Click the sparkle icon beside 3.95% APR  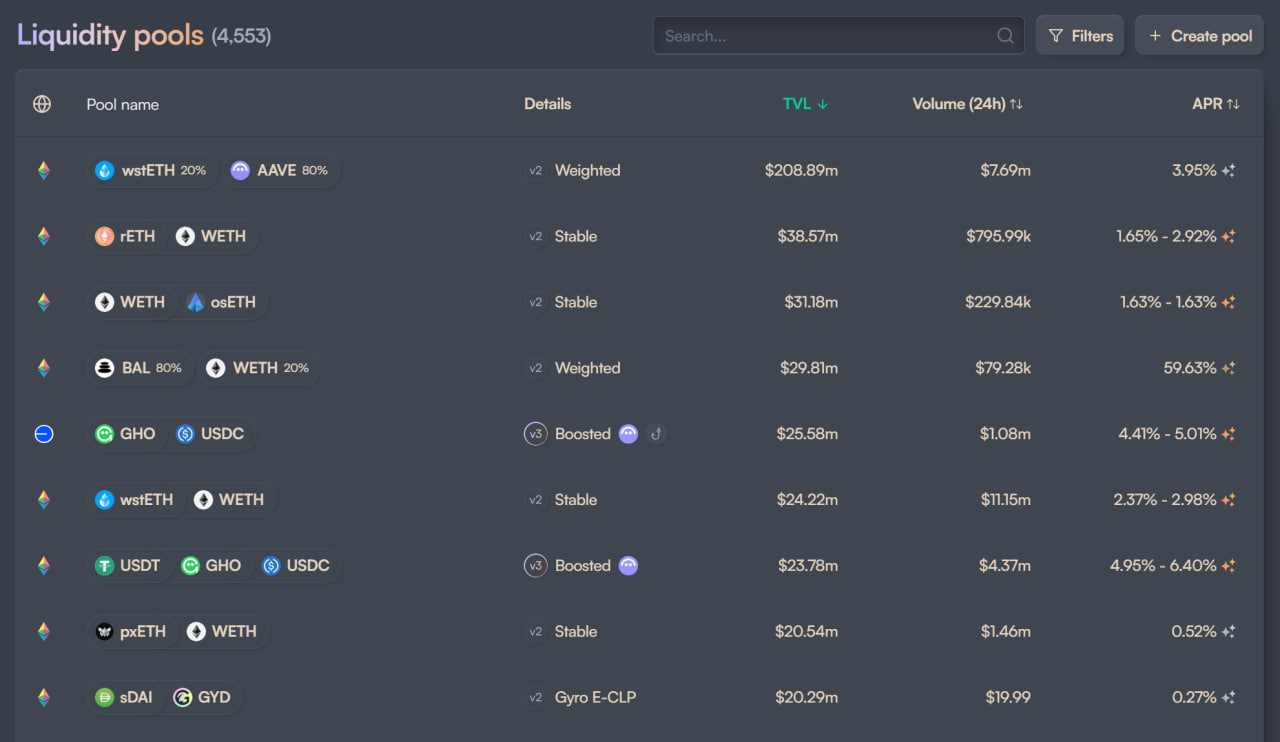[1229, 171]
